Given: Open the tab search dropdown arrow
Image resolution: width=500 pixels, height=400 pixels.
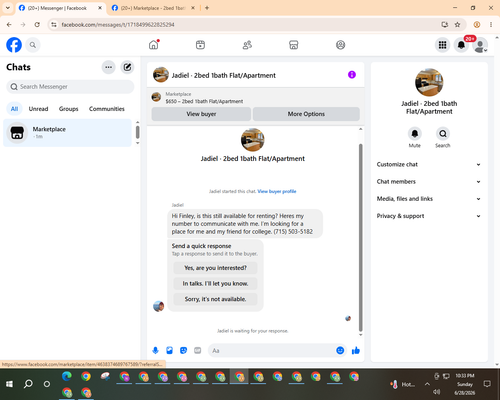Looking at the screenshot, I should click(x=8, y=8).
